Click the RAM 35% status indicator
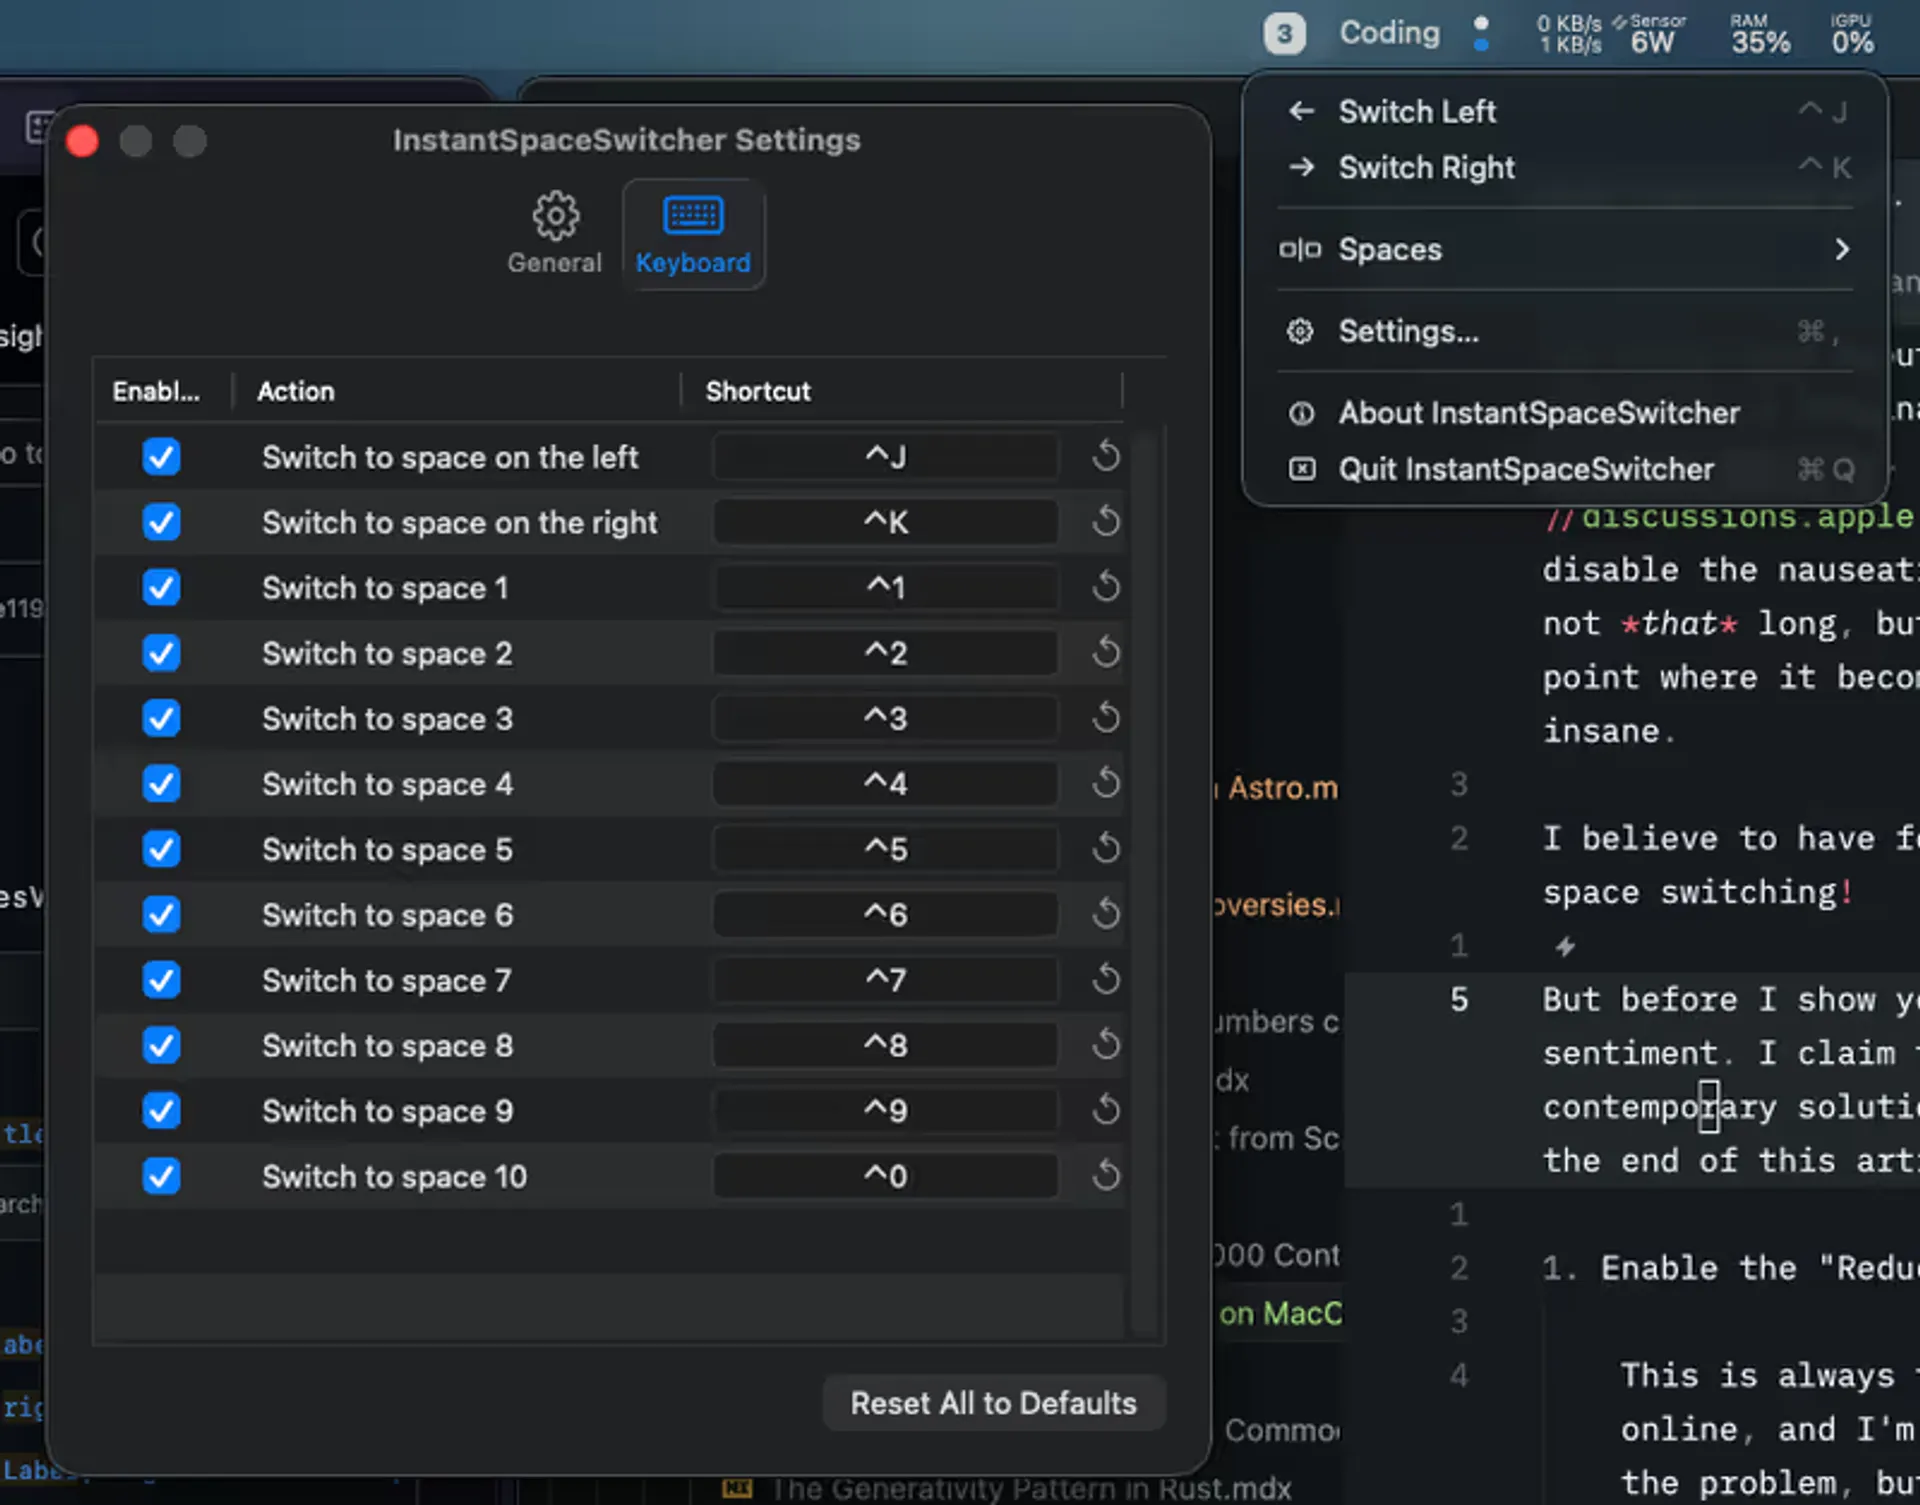 coord(1760,34)
